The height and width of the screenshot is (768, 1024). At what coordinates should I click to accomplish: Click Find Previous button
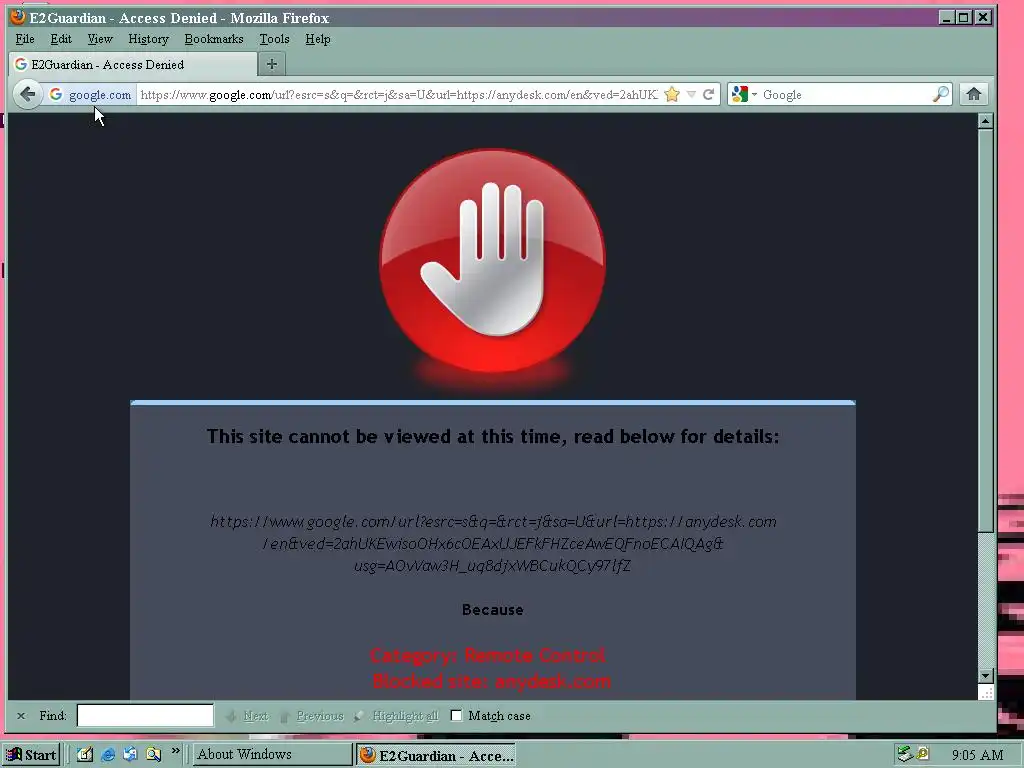pyautogui.click(x=312, y=716)
